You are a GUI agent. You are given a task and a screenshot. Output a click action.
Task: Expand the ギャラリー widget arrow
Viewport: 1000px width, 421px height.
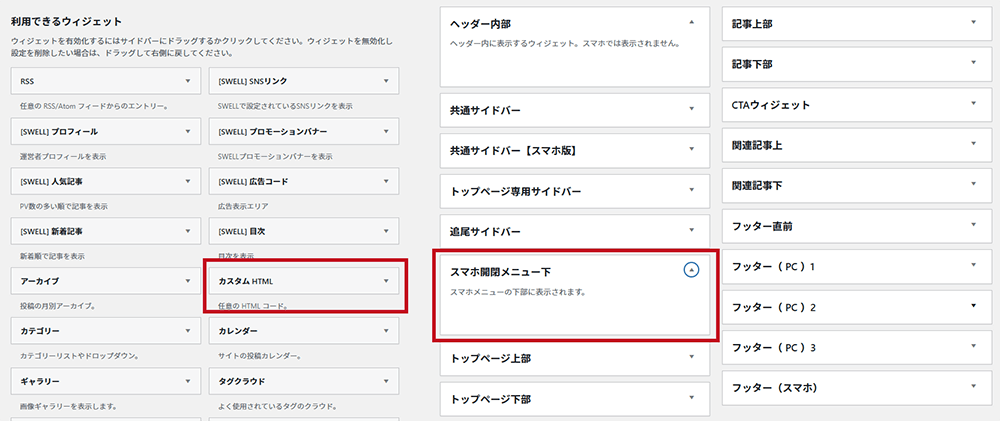click(188, 381)
